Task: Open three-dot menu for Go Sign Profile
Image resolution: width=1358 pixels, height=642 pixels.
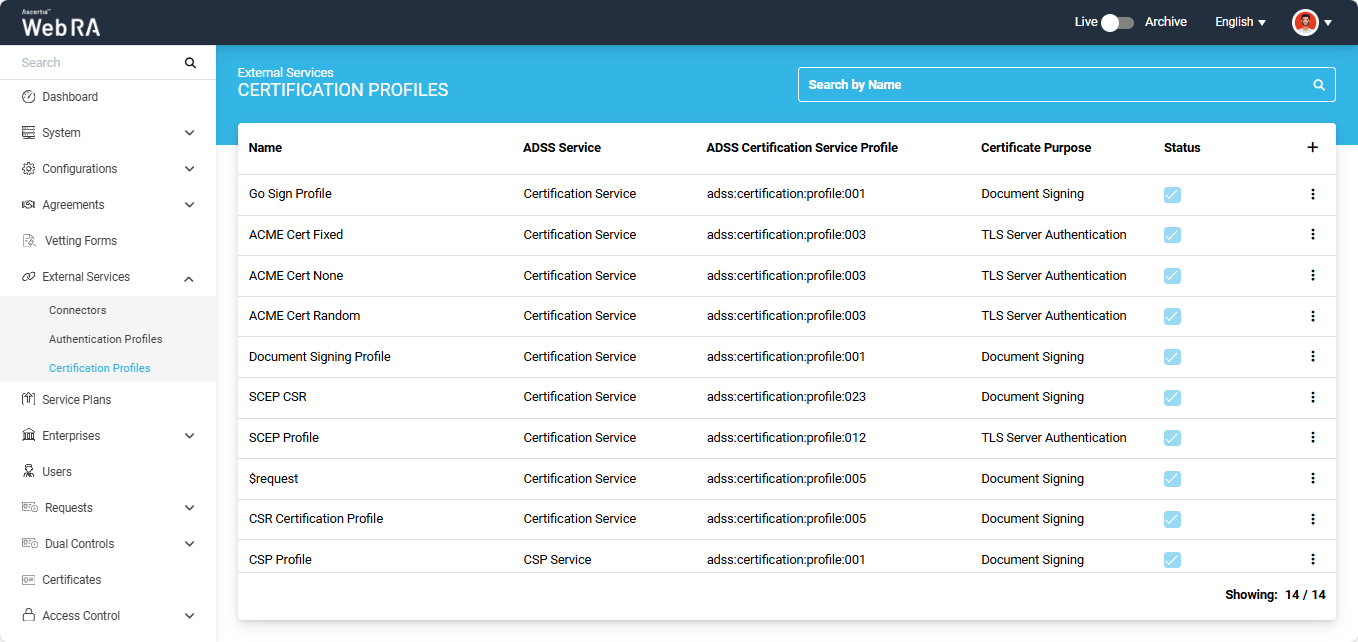Action: click(1312, 194)
